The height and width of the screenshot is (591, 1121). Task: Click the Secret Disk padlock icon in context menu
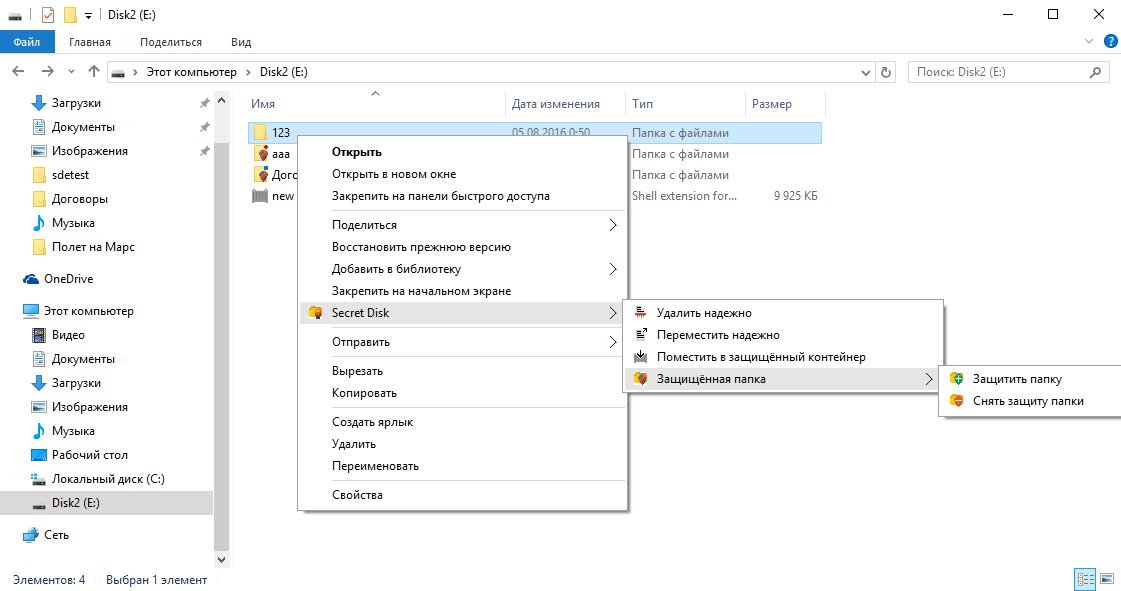[316, 312]
